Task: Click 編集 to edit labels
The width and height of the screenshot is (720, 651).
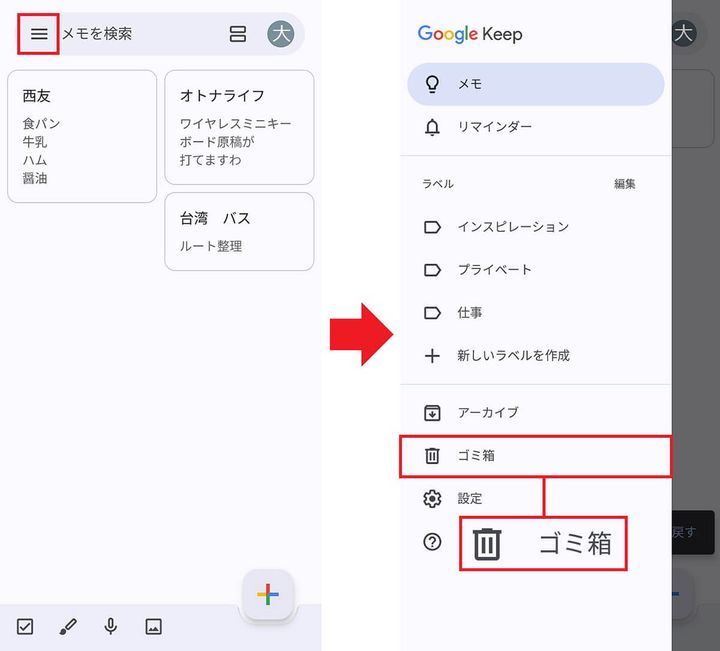Action: [624, 184]
